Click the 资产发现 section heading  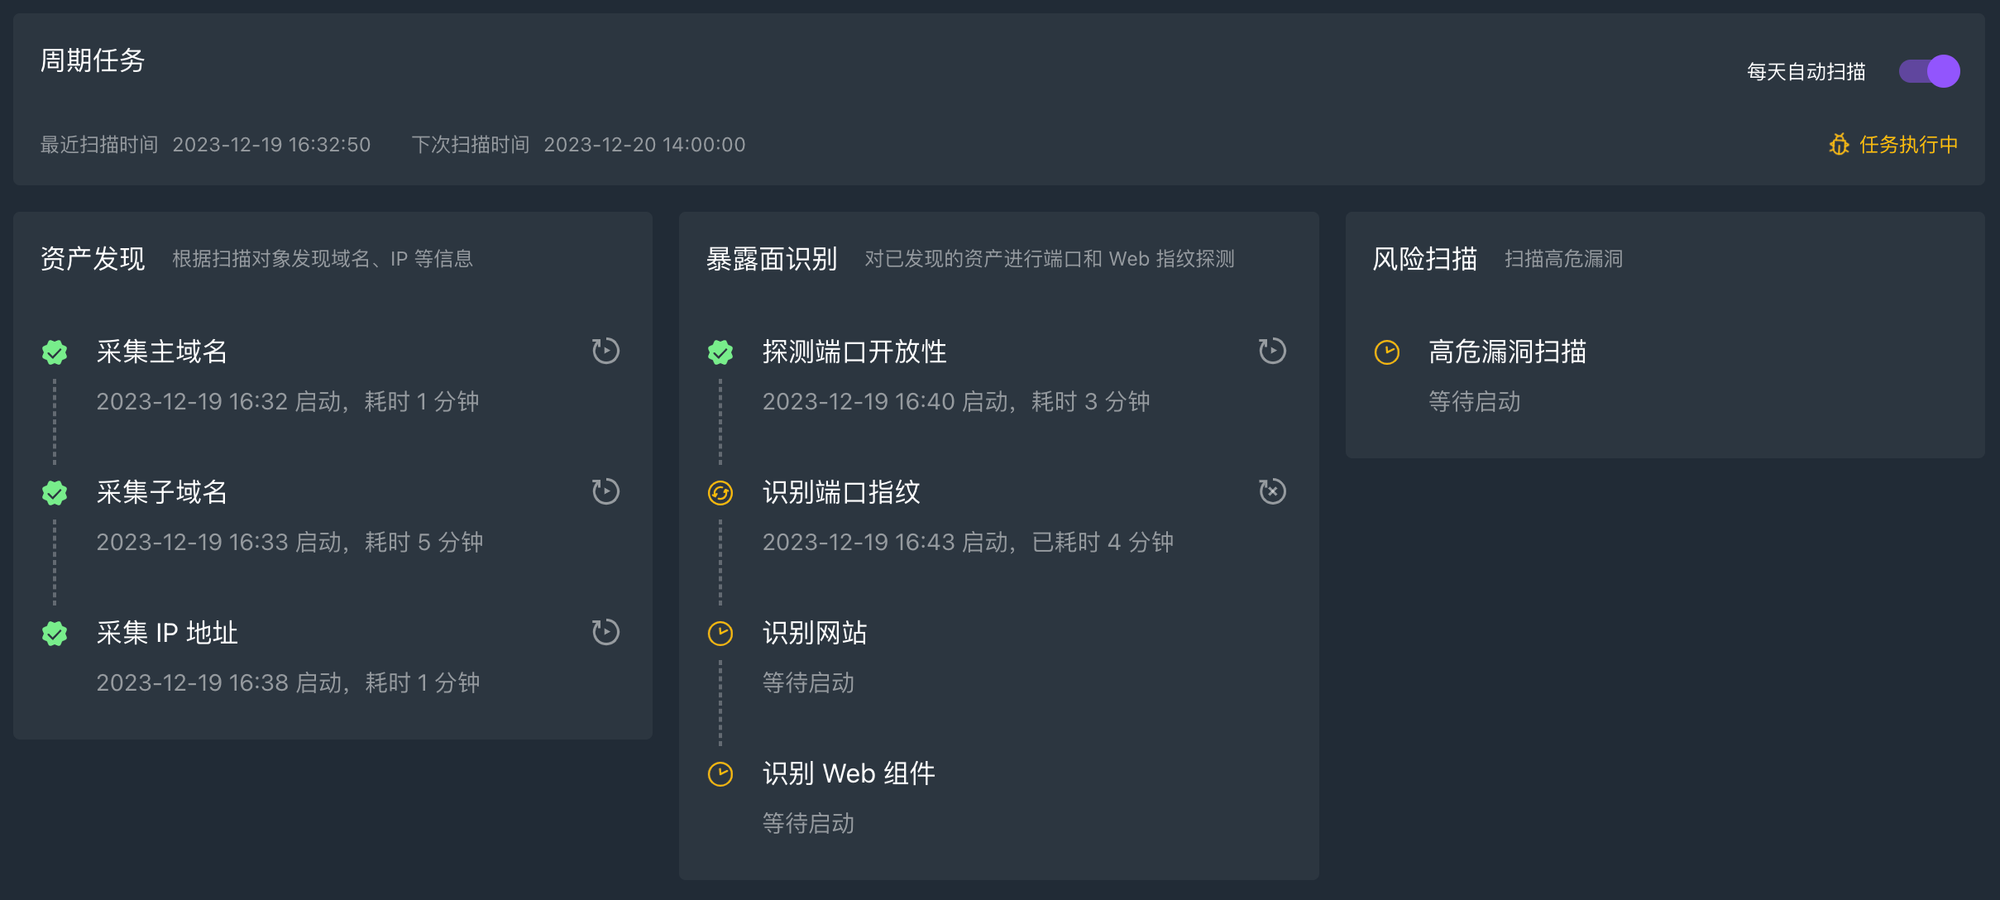click(x=93, y=259)
